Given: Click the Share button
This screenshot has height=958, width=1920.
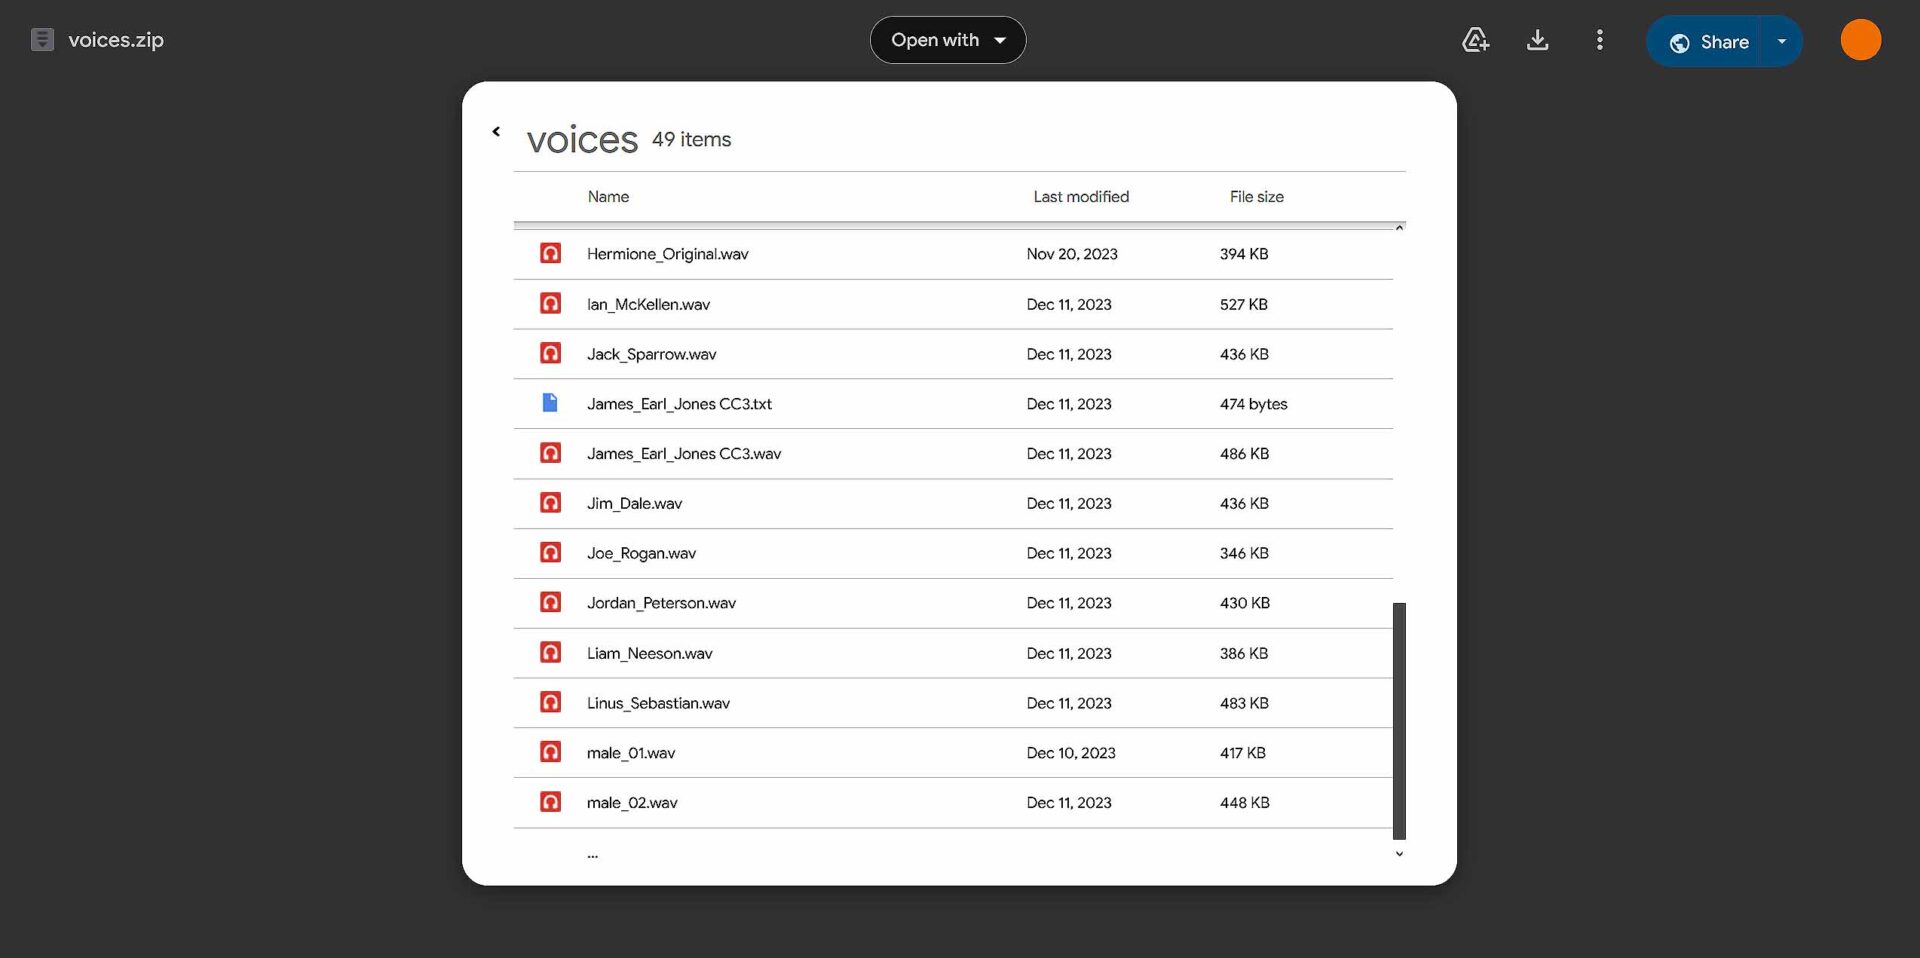Looking at the screenshot, I should pos(1704,41).
